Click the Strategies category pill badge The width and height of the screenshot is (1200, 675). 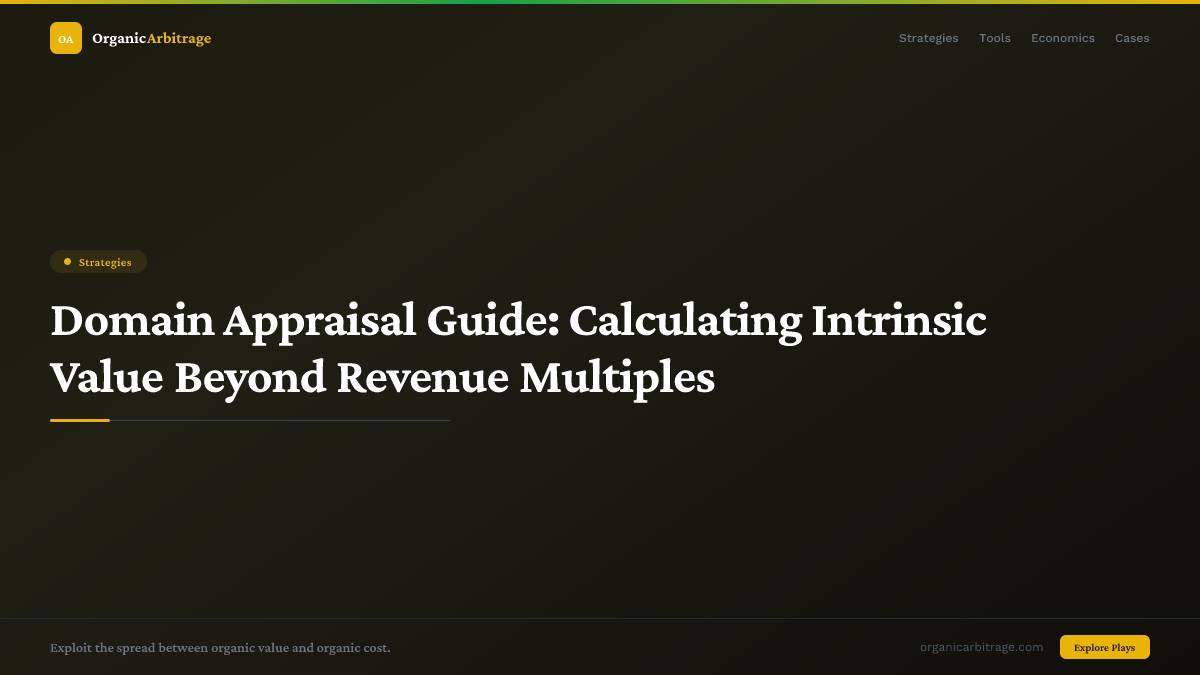[98, 261]
